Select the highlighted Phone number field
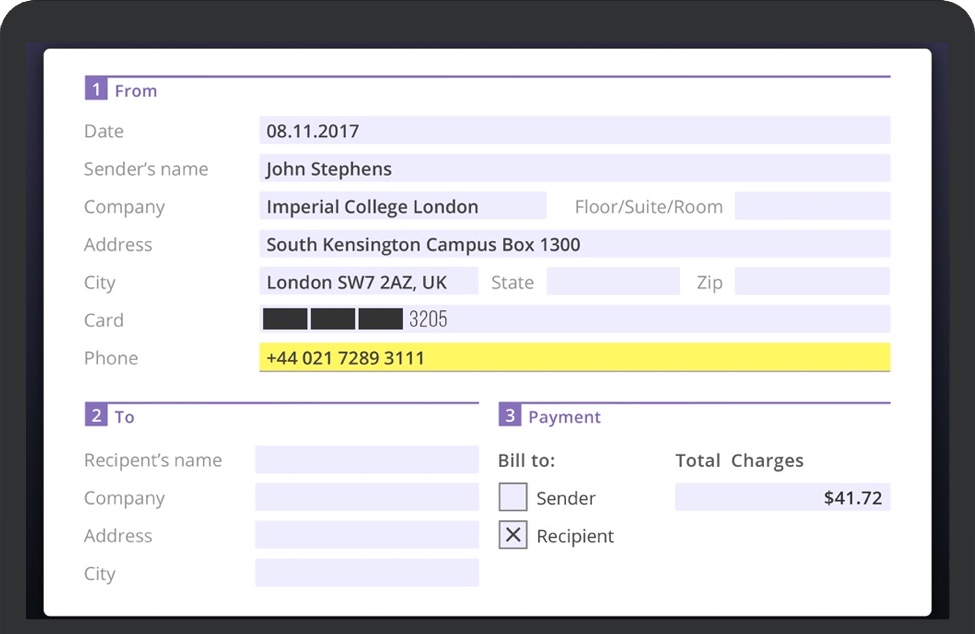975x634 pixels. click(574, 357)
